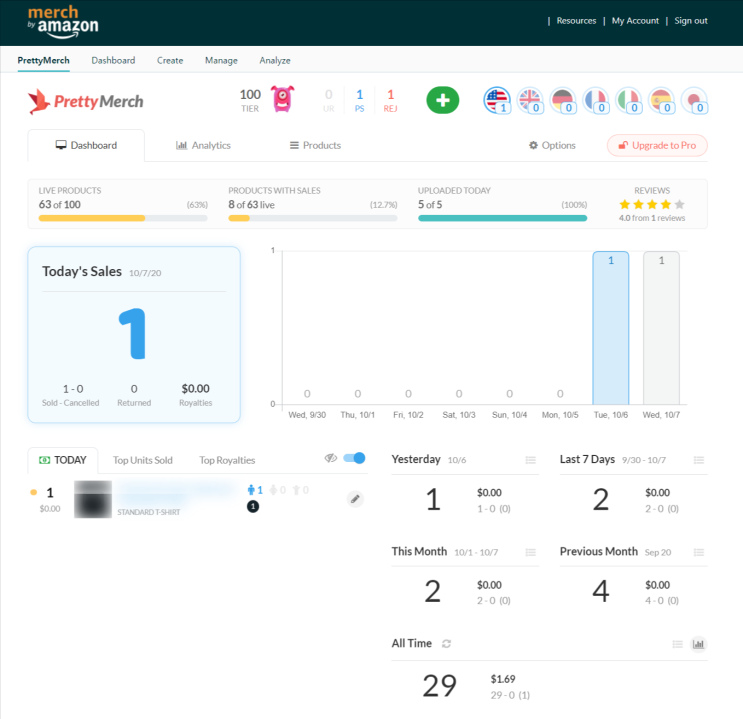Click the 100 TIER indicator
The image size is (743, 719).
(250, 100)
